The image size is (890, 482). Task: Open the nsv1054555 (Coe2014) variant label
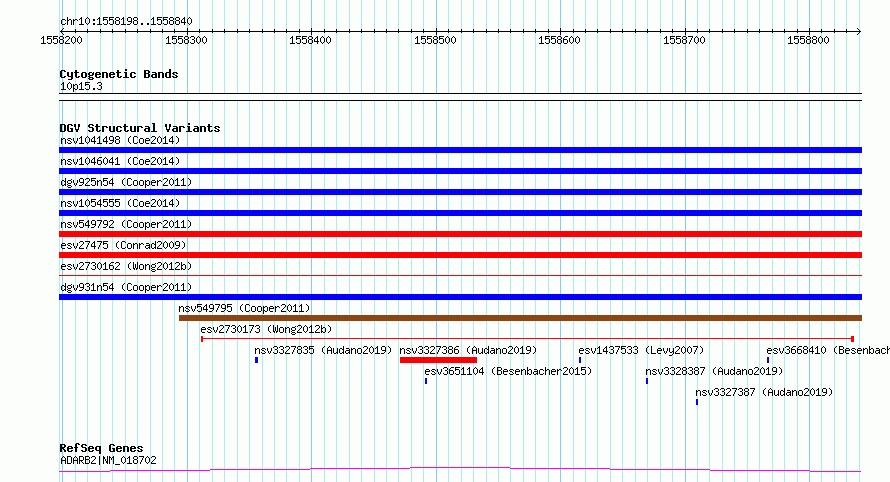120,203
